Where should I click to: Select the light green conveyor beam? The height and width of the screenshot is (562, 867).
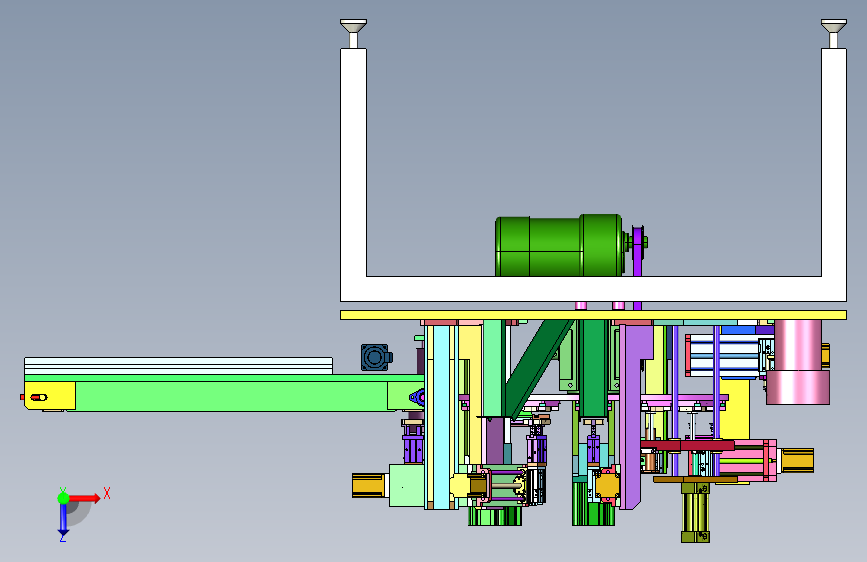231,396
